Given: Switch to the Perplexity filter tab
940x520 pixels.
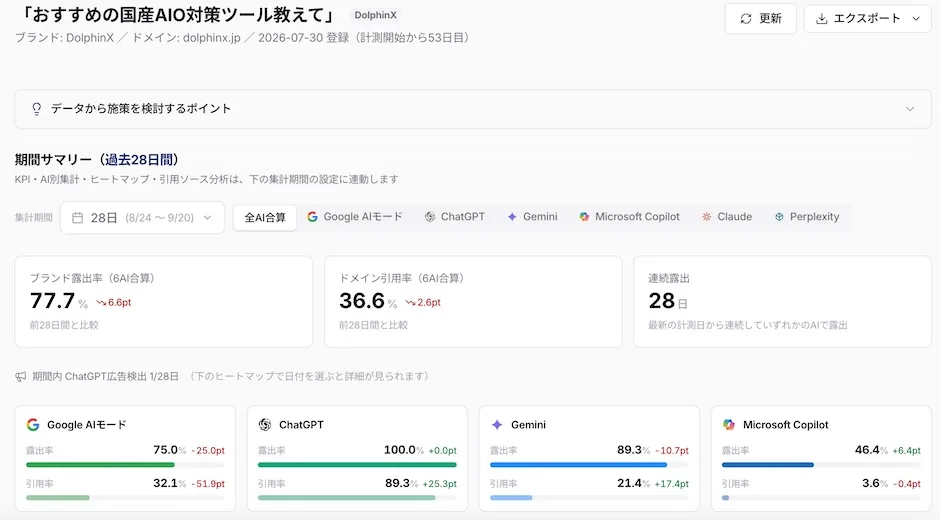Looking at the screenshot, I should [806, 217].
